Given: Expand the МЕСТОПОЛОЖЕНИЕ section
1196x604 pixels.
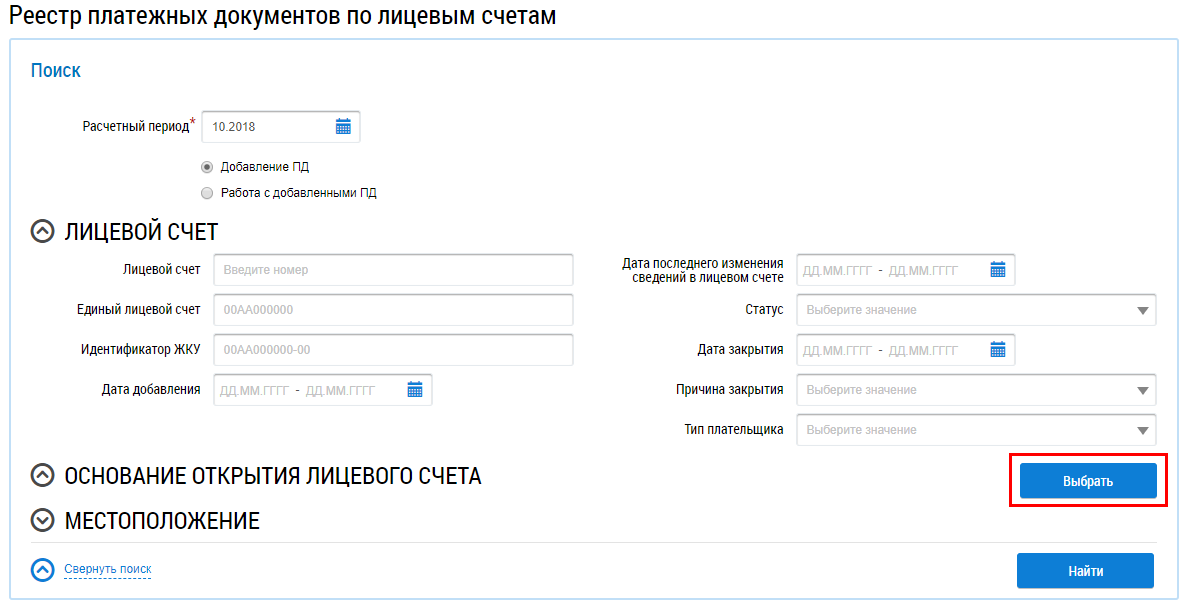Looking at the screenshot, I should [x=42, y=521].
